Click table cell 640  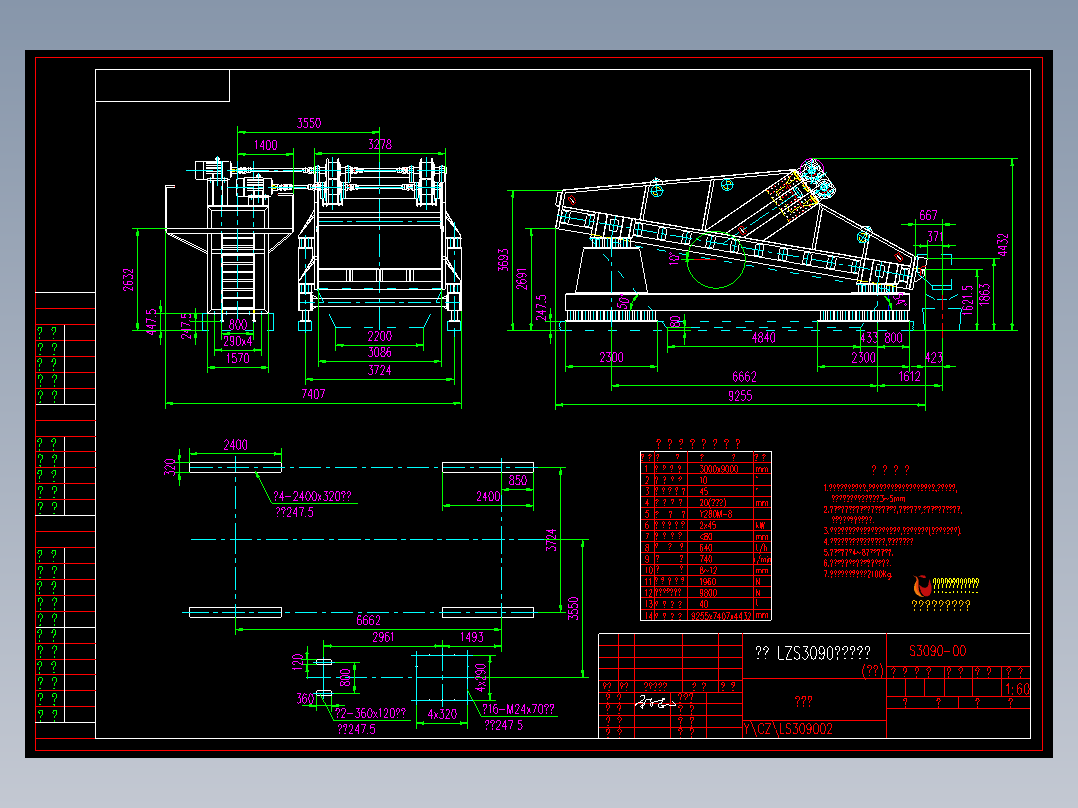(x=706, y=548)
